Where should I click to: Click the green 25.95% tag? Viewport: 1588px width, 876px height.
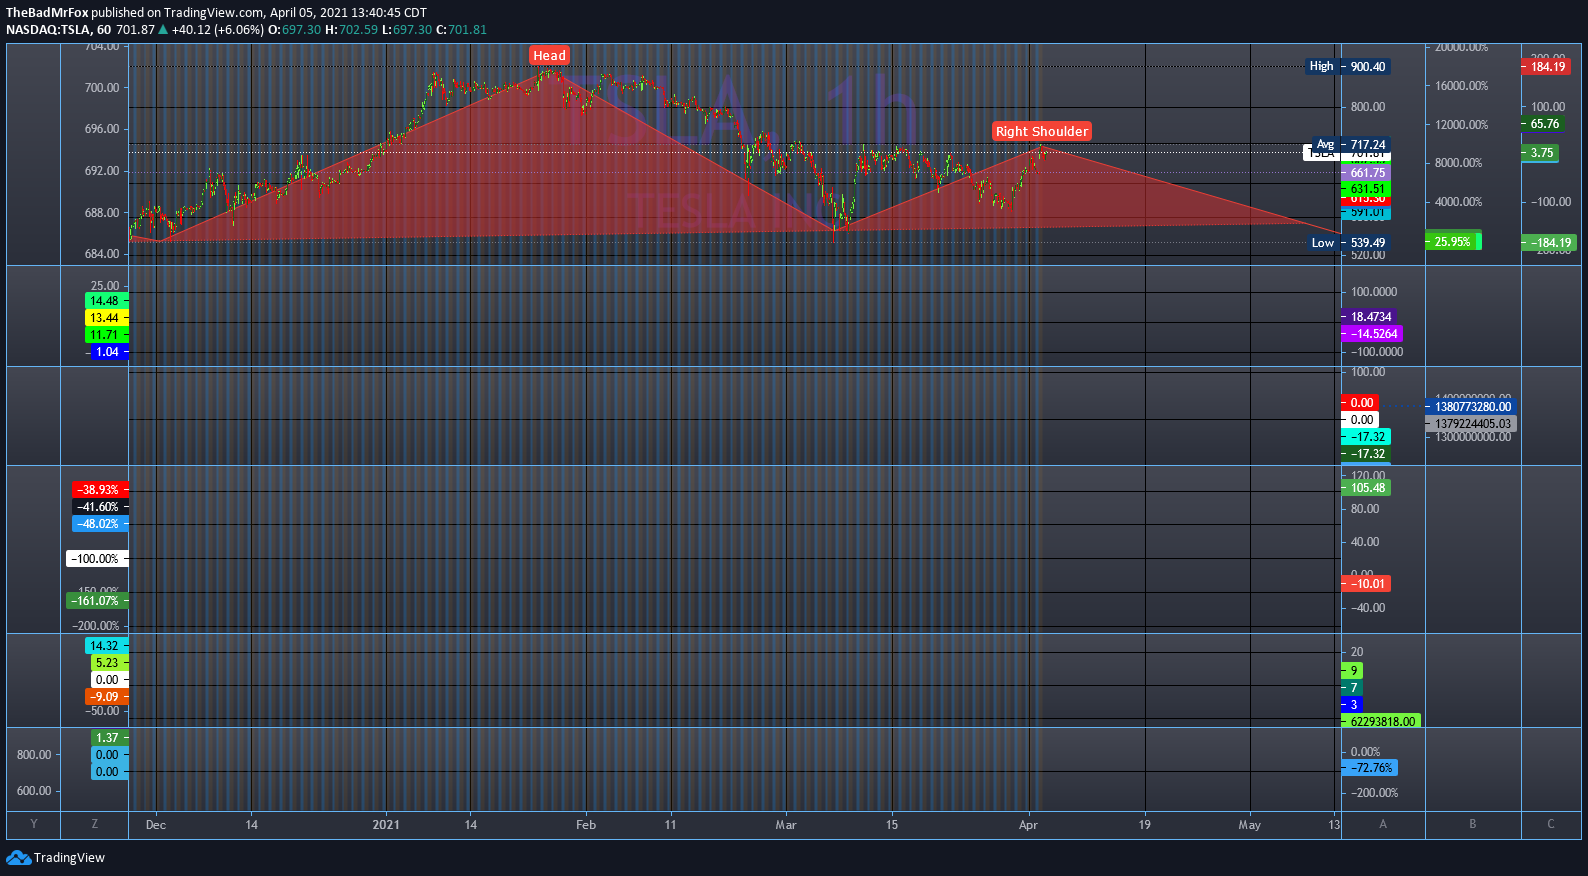click(x=1453, y=242)
